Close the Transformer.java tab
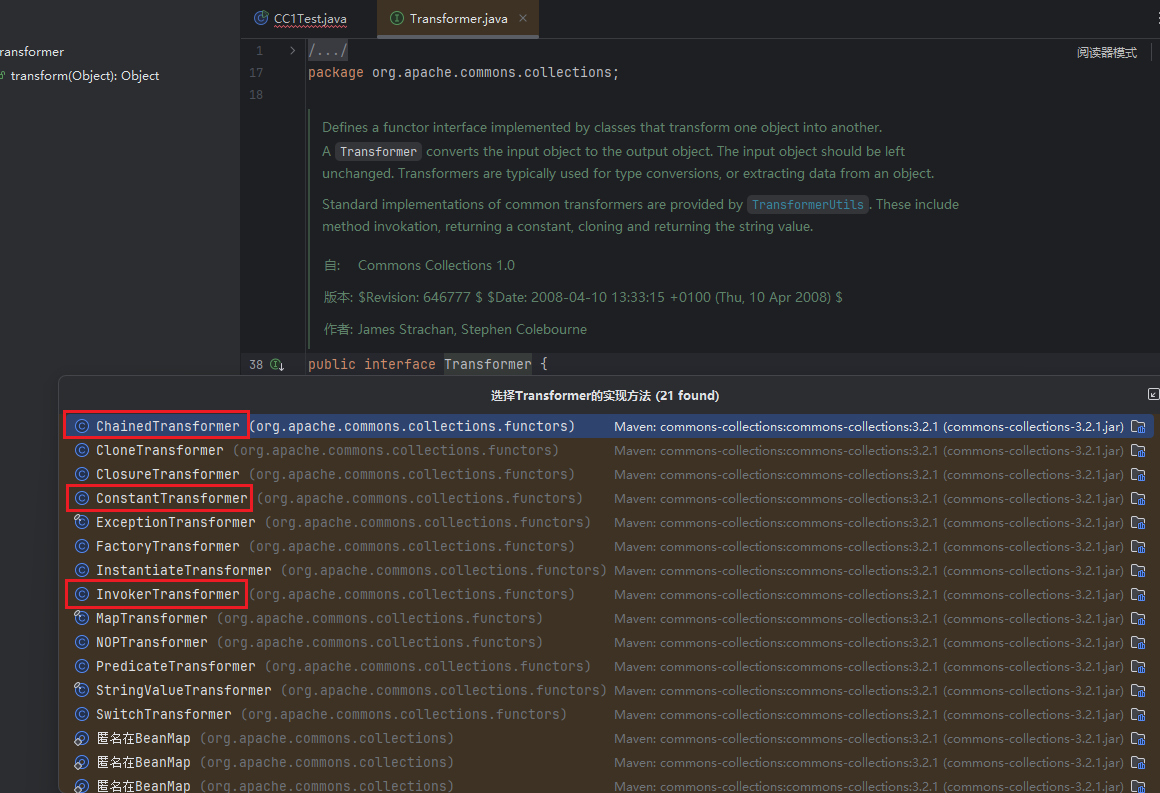The height and width of the screenshot is (793, 1160). click(x=523, y=19)
